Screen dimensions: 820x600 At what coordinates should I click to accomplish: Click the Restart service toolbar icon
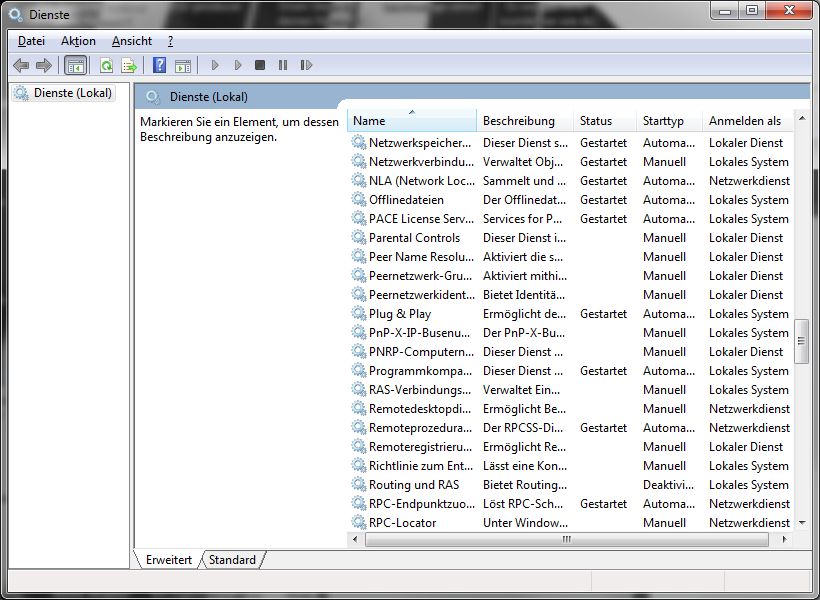coord(306,65)
